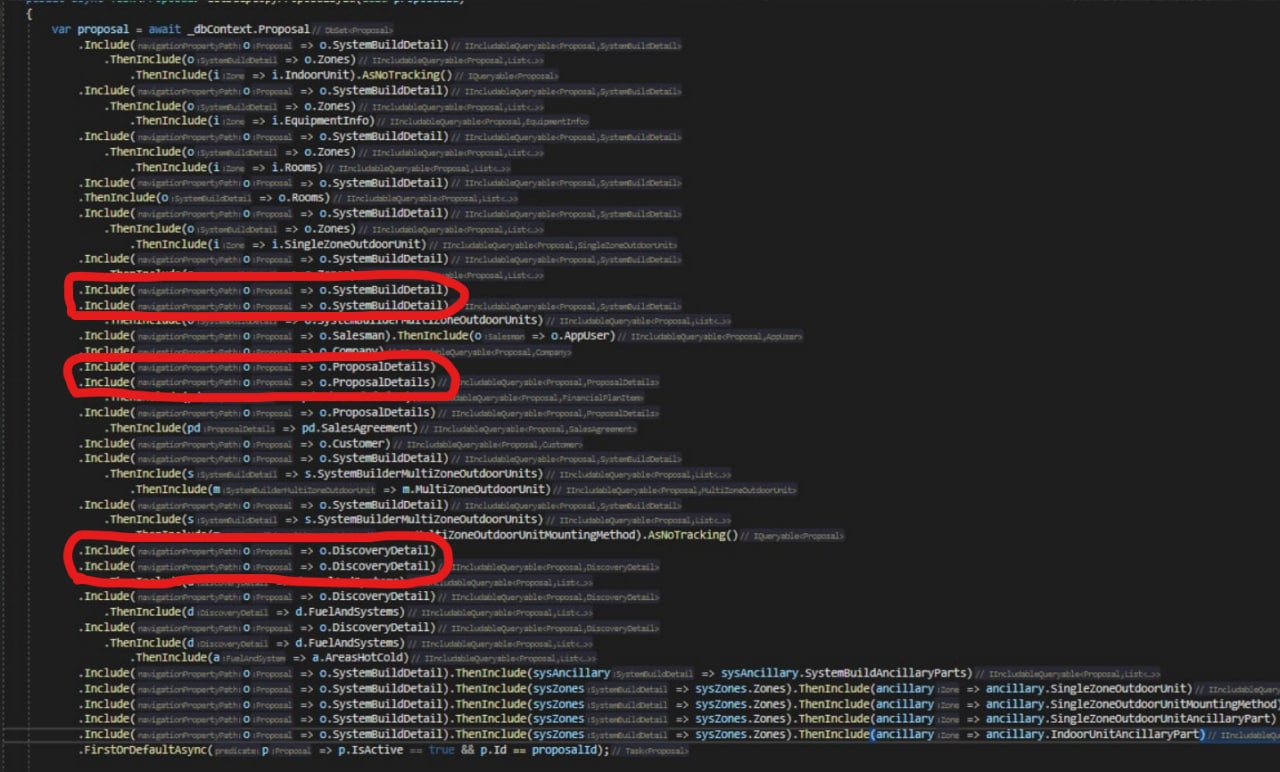
Task: Click "sysAncillary.SystemBuildAncillaryParts" in the code
Action: tap(843, 673)
